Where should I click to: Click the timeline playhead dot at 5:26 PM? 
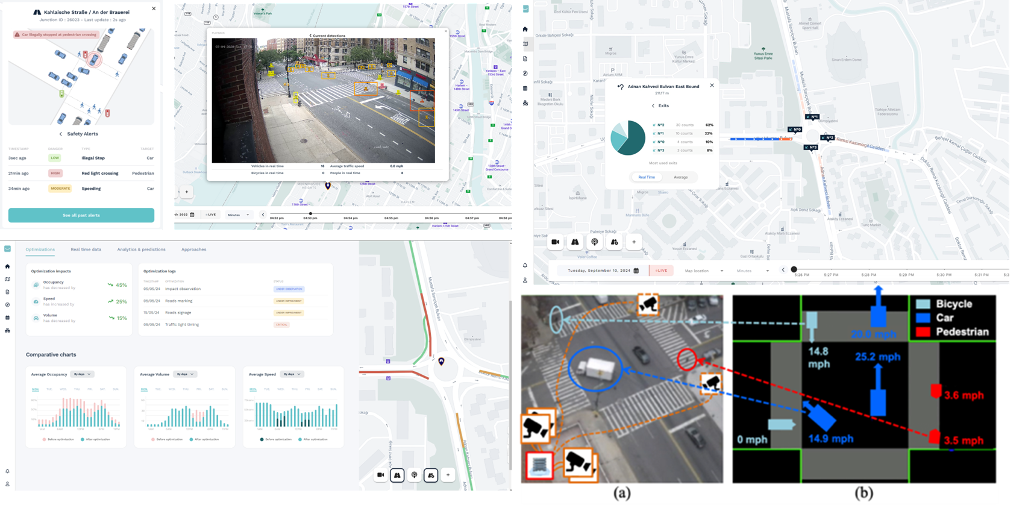pos(793,269)
